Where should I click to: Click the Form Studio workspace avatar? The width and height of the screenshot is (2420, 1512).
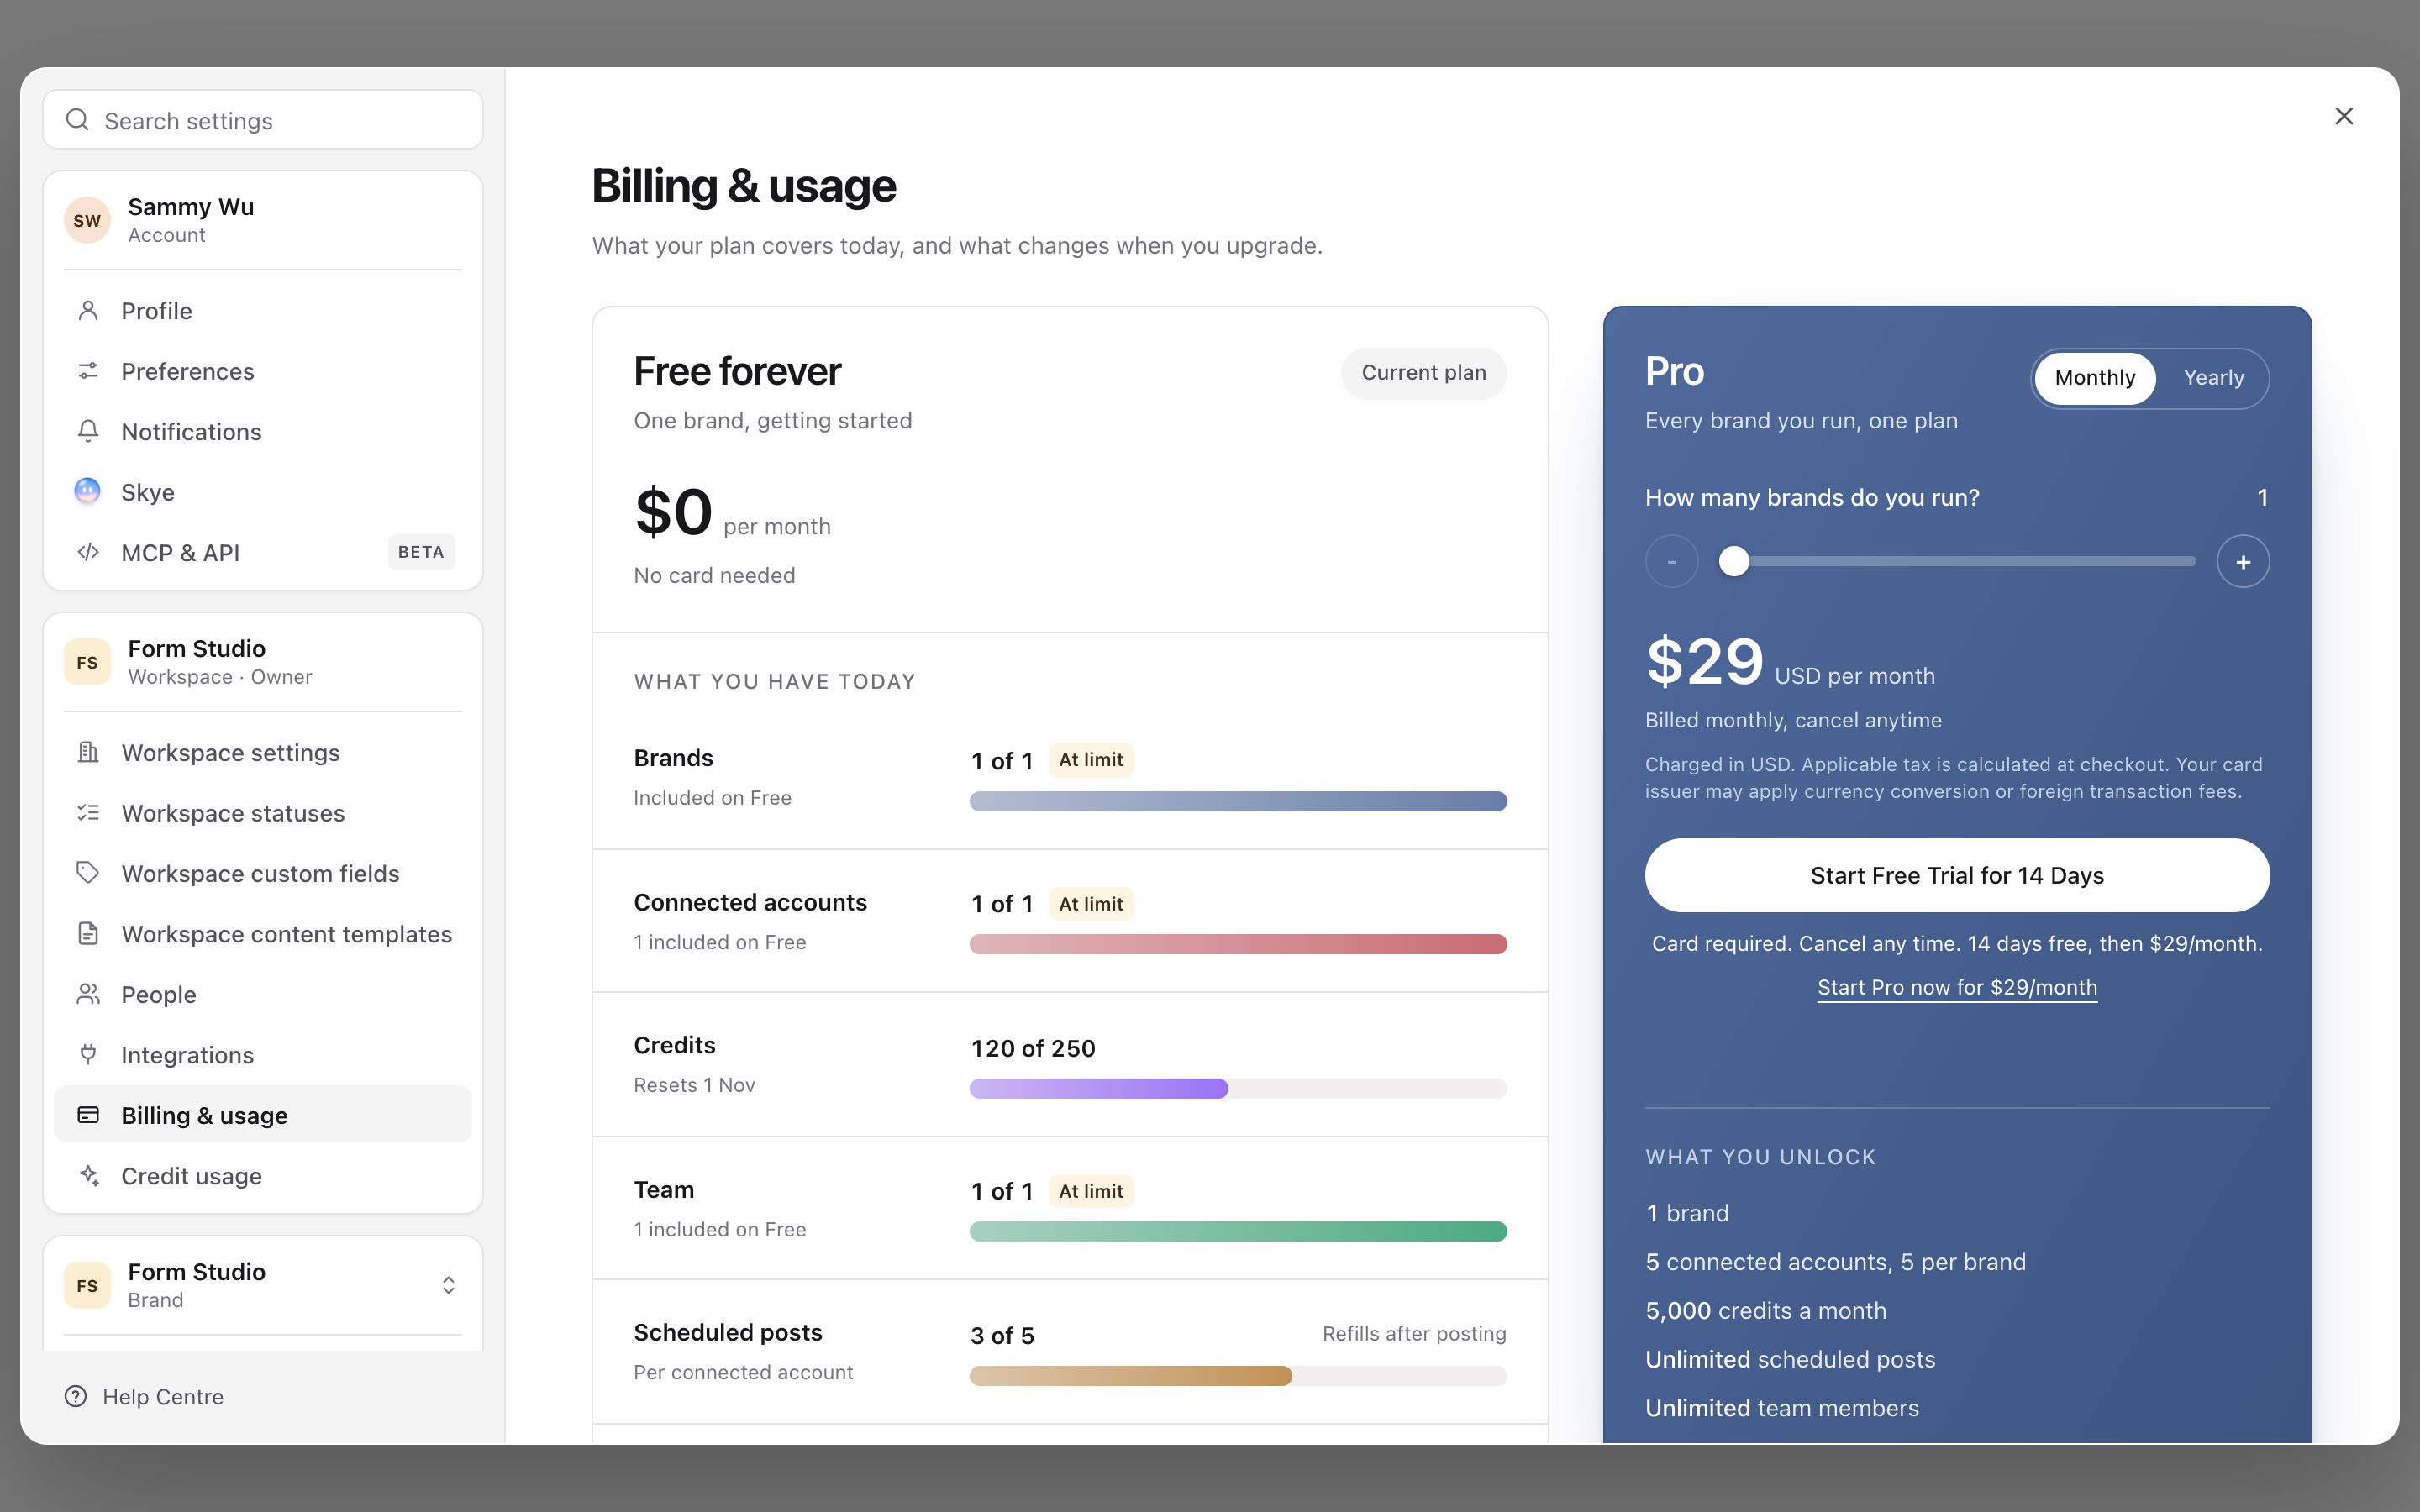click(87, 662)
